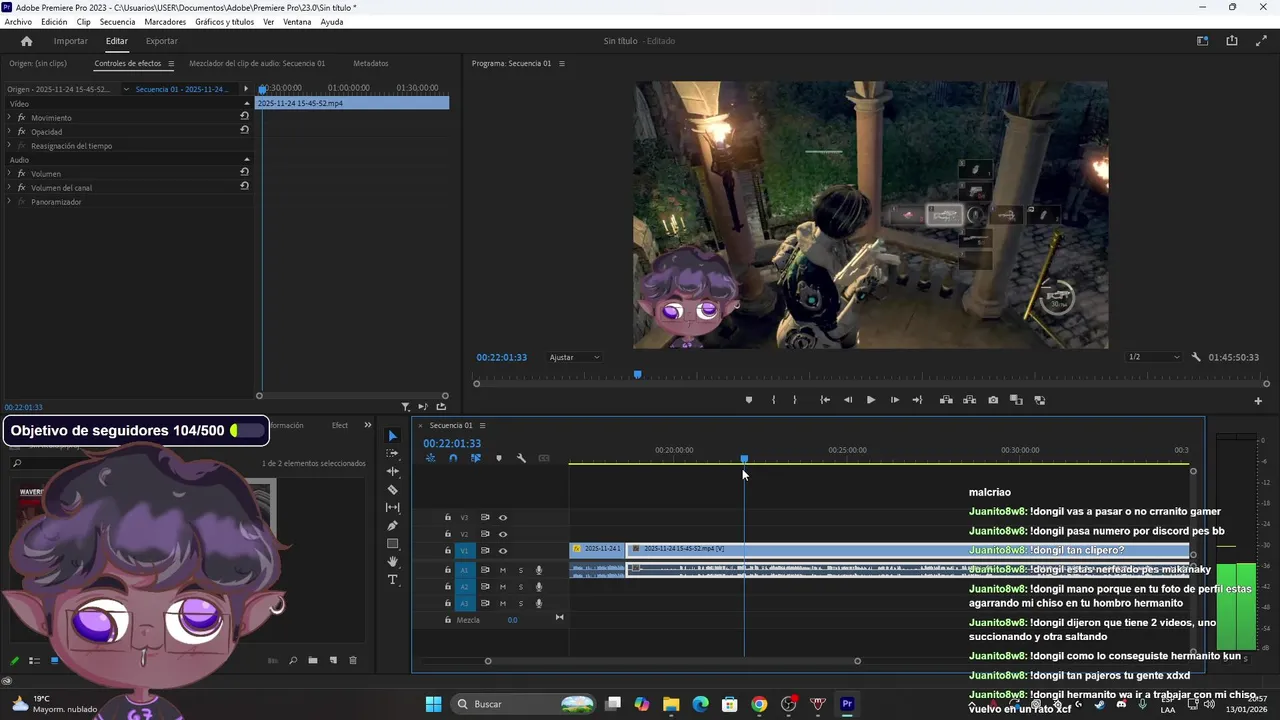Open the button editor plus icon
Viewport: 1280px width, 720px height.
point(1258,401)
